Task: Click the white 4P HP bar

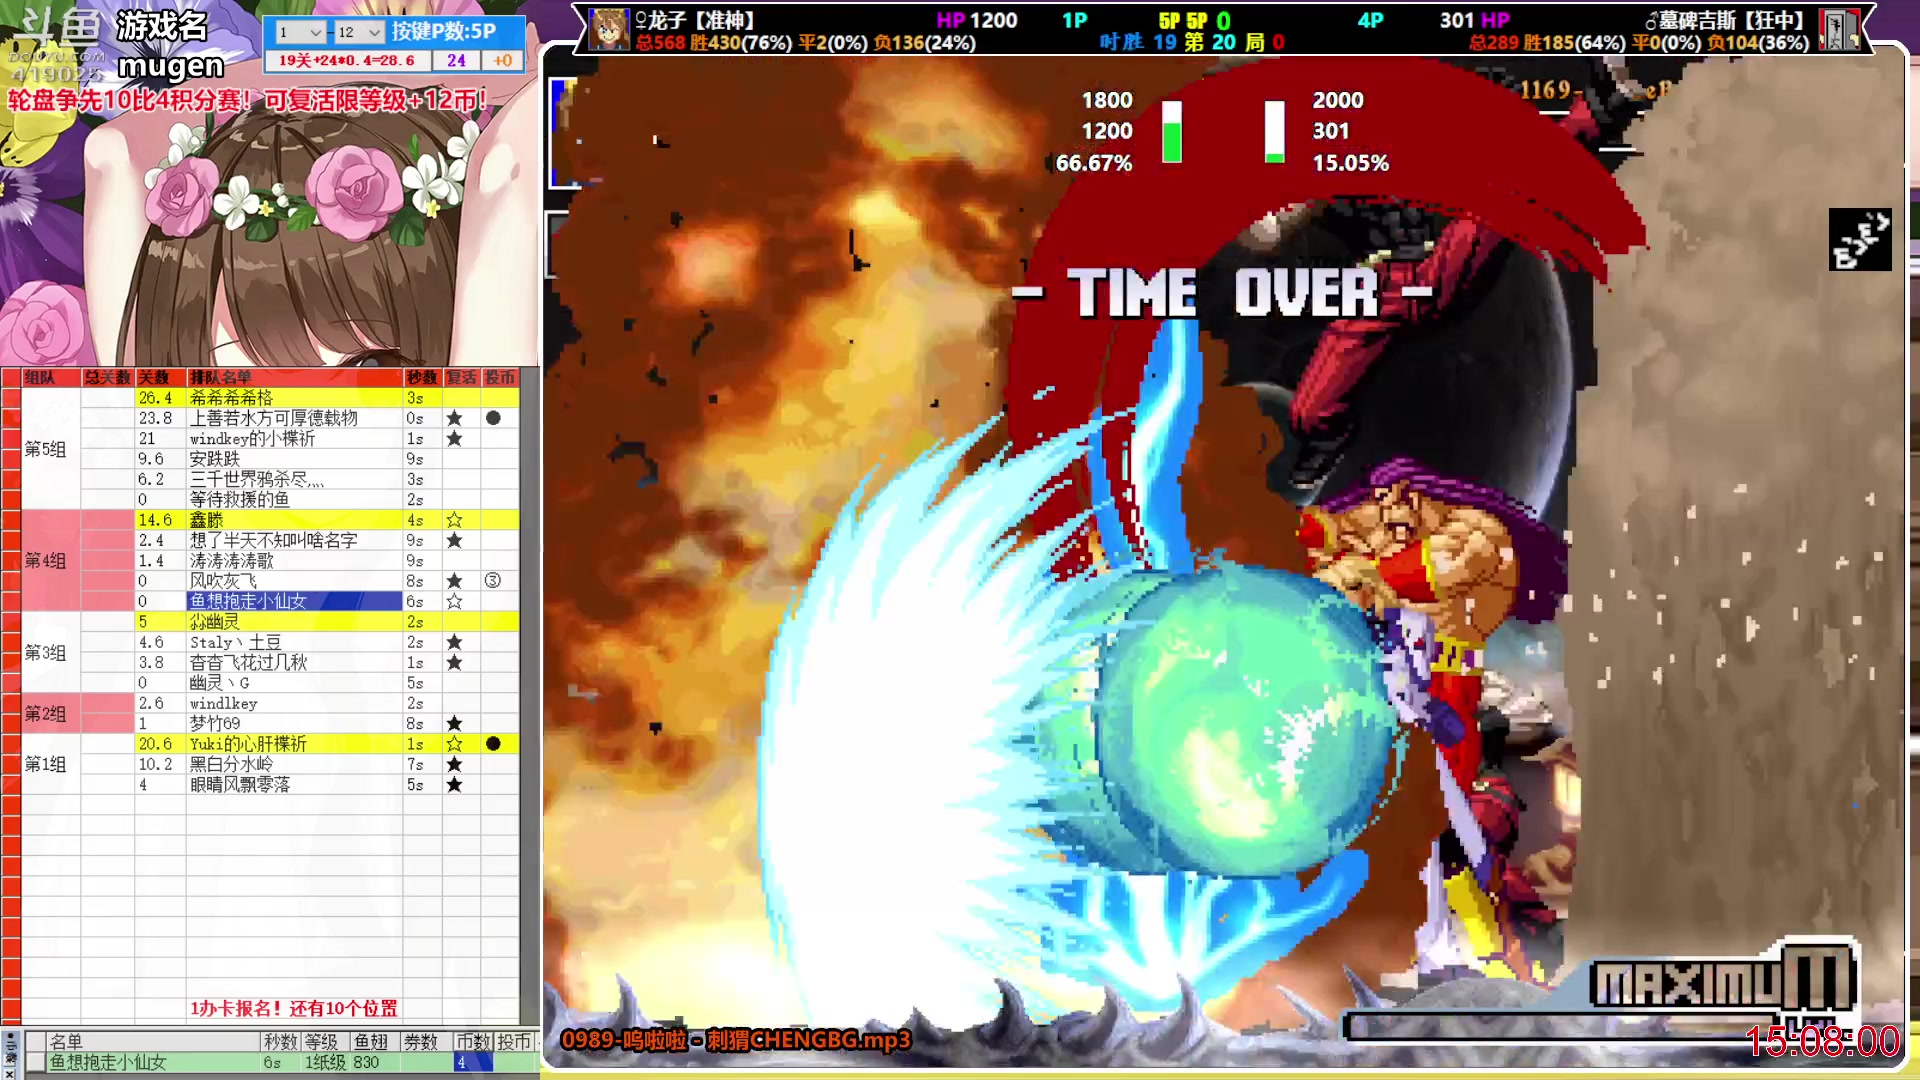Action: pyautogui.click(x=1274, y=131)
